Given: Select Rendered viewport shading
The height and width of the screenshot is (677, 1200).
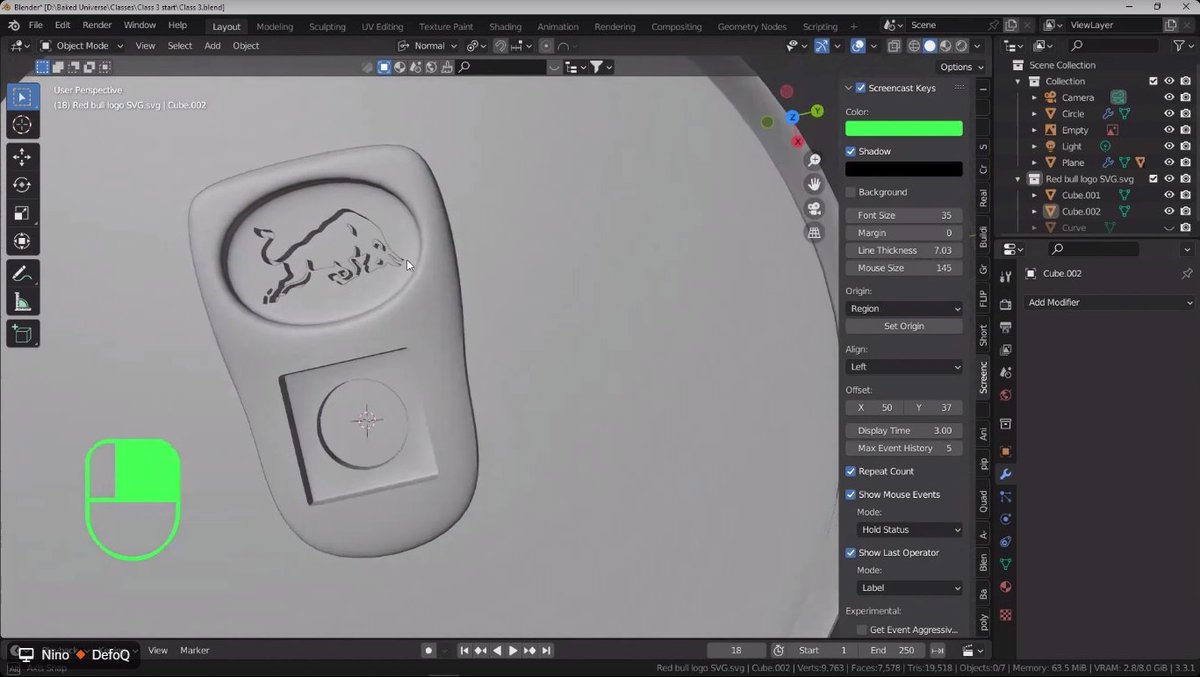Looking at the screenshot, I should 962,46.
